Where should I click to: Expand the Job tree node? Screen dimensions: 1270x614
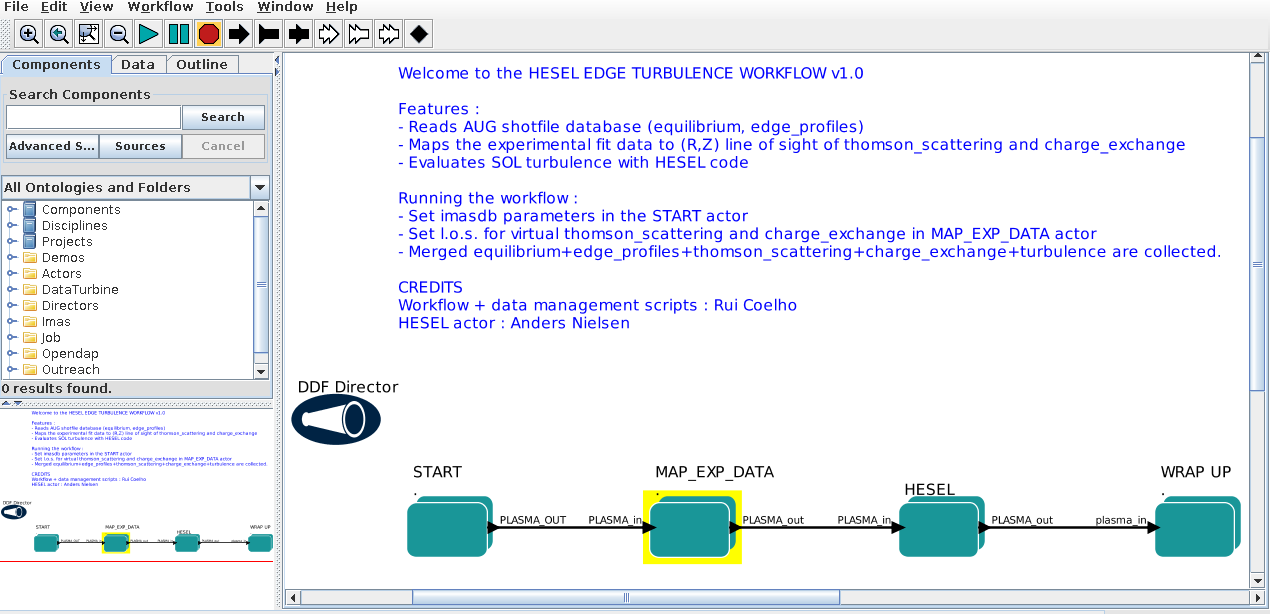pos(11,338)
